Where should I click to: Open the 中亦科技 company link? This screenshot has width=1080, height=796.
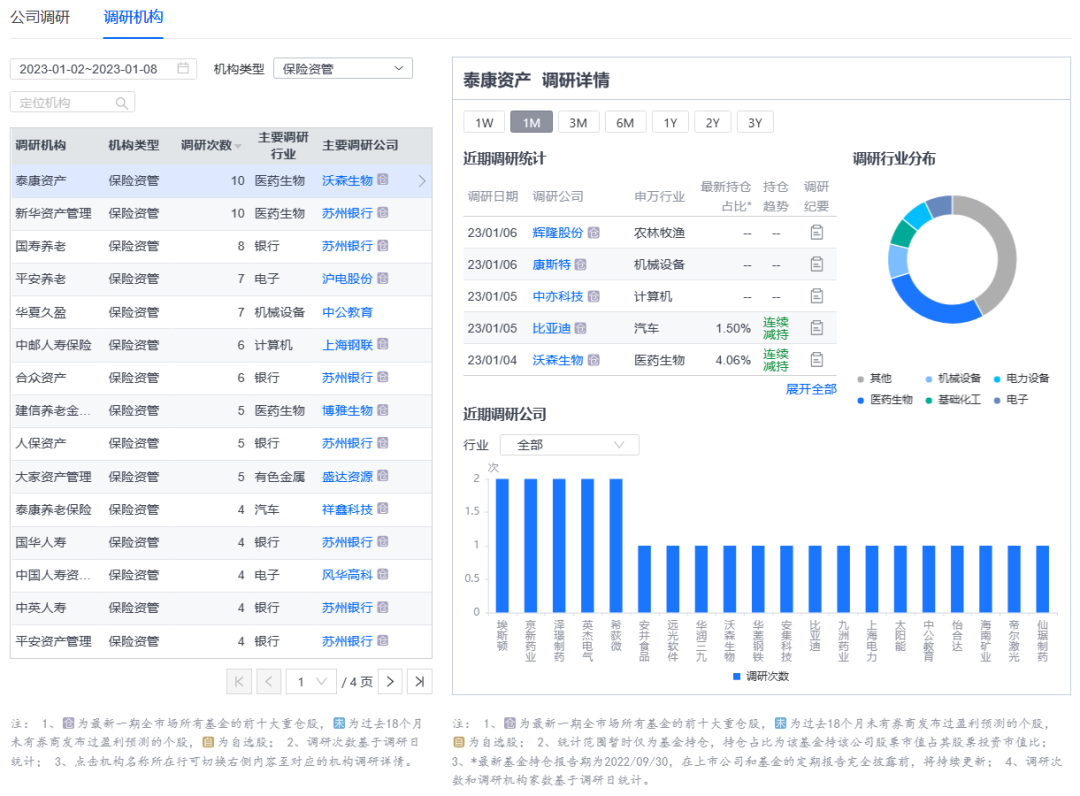click(557, 296)
